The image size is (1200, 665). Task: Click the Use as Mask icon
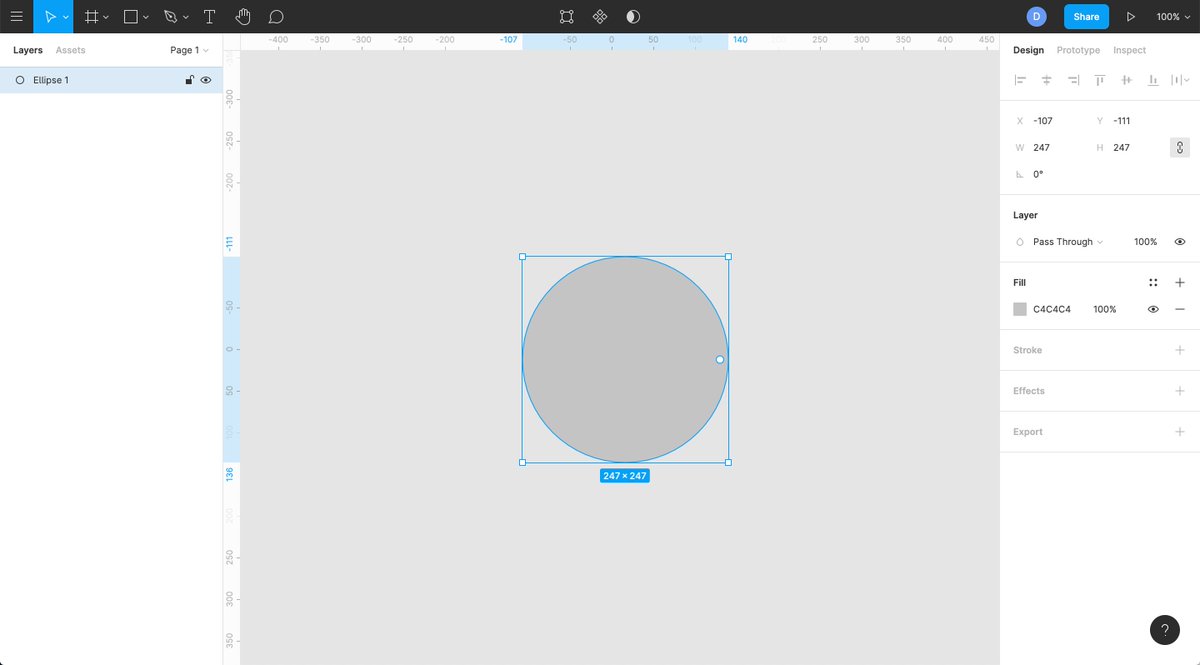[x=633, y=16]
